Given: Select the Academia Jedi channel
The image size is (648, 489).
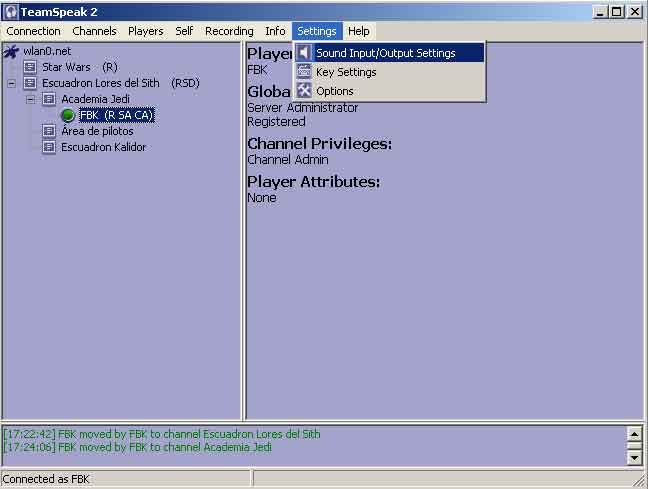Looking at the screenshot, I should (95, 99).
